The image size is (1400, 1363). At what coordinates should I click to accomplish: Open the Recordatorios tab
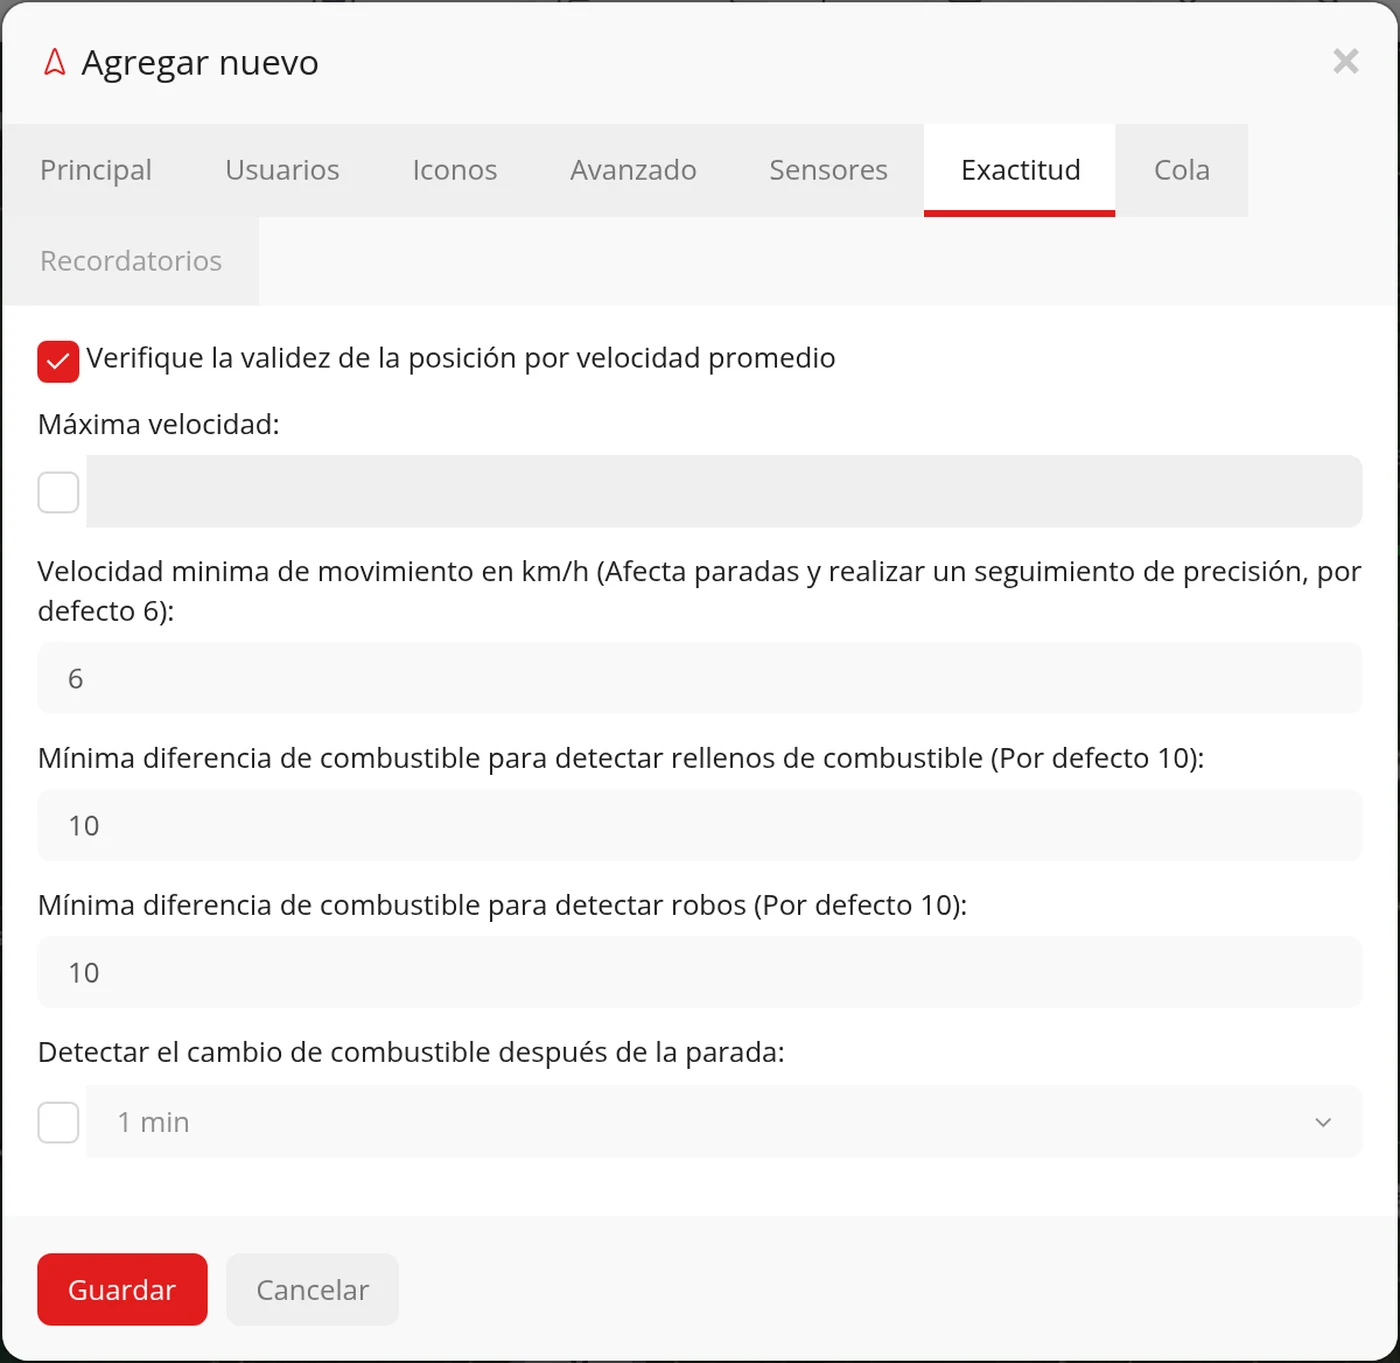pyautogui.click(x=131, y=261)
